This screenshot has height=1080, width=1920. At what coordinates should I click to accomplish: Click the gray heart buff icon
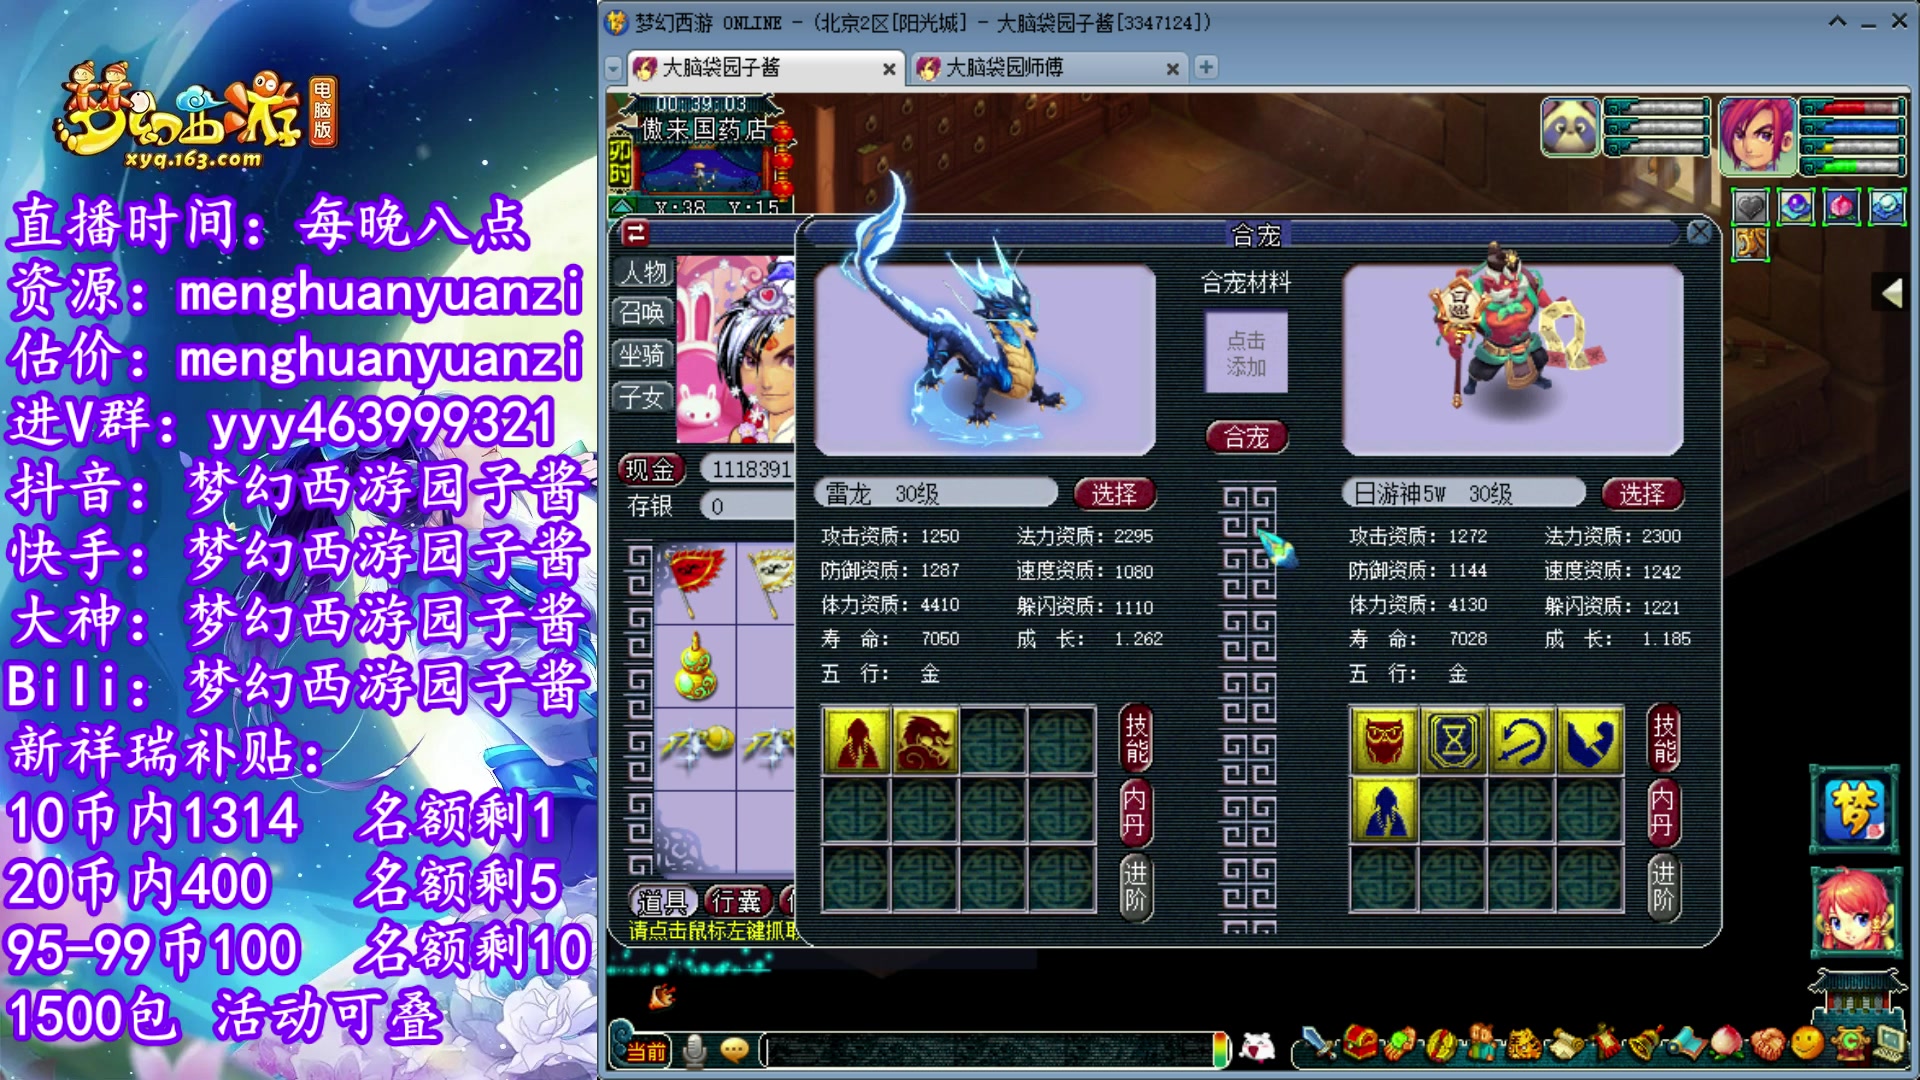tap(1750, 207)
